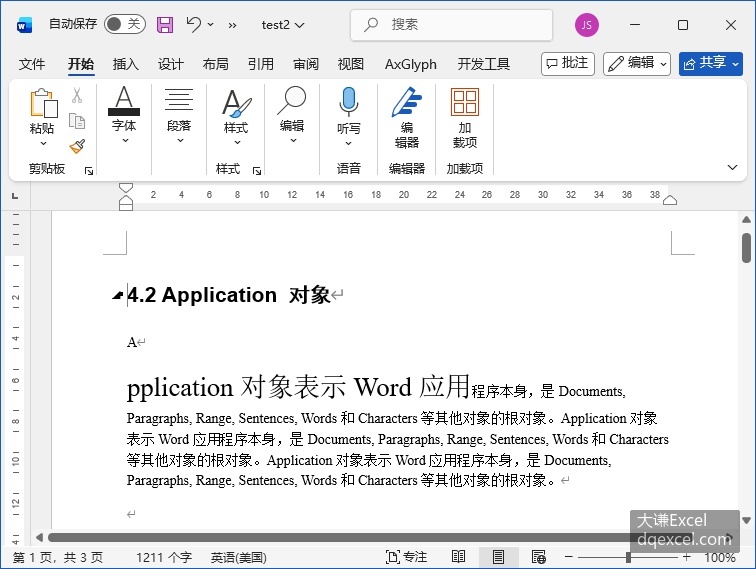Click in the search box
The height and width of the screenshot is (569, 756).
451,25
